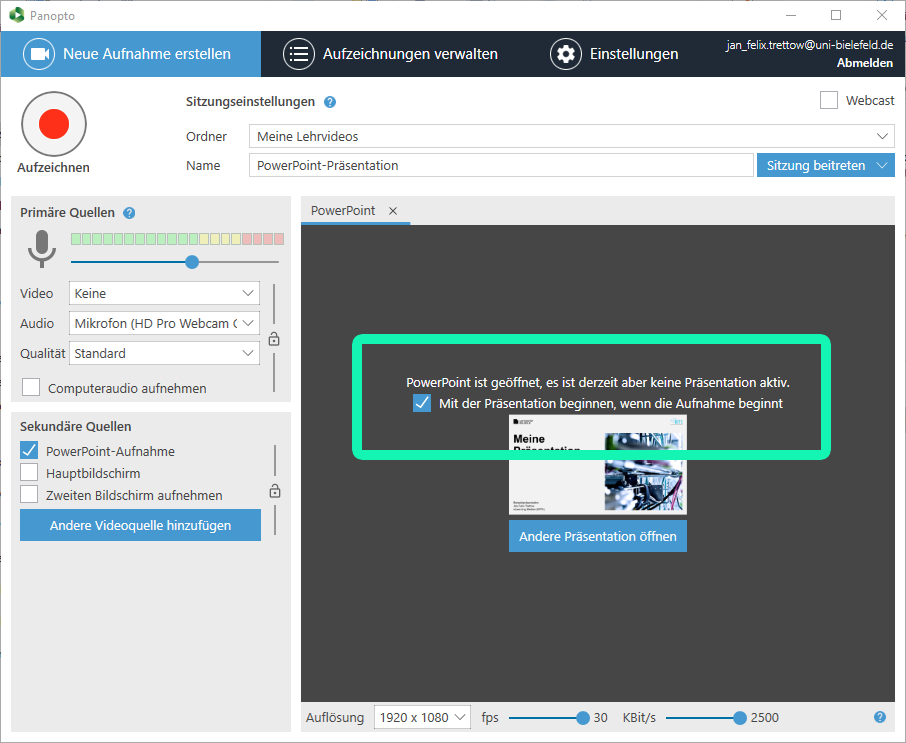Click the help icon next to Primäre Quellen
The image size is (906, 743).
tap(129, 213)
